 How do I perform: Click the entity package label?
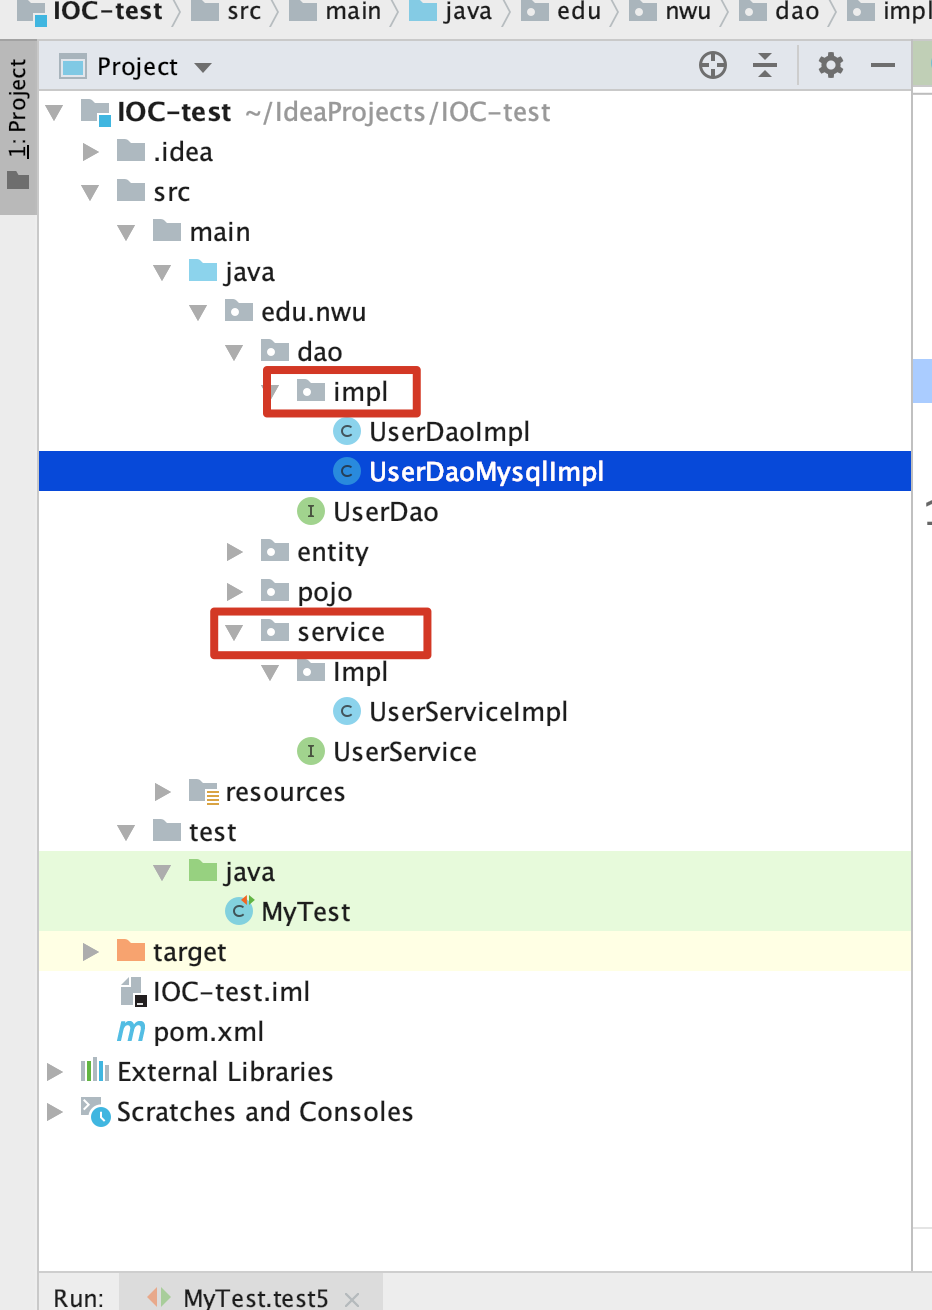pos(332,552)
